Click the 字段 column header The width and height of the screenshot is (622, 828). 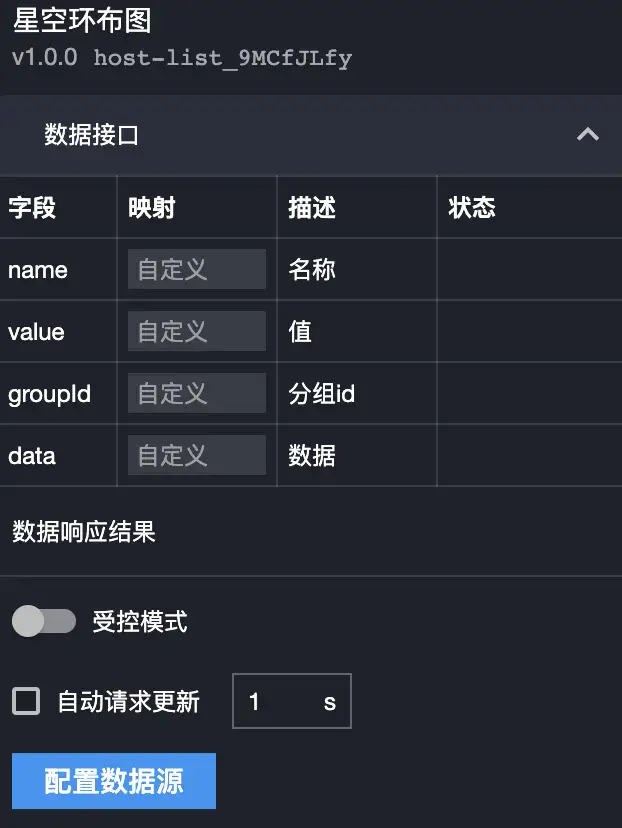32,208
